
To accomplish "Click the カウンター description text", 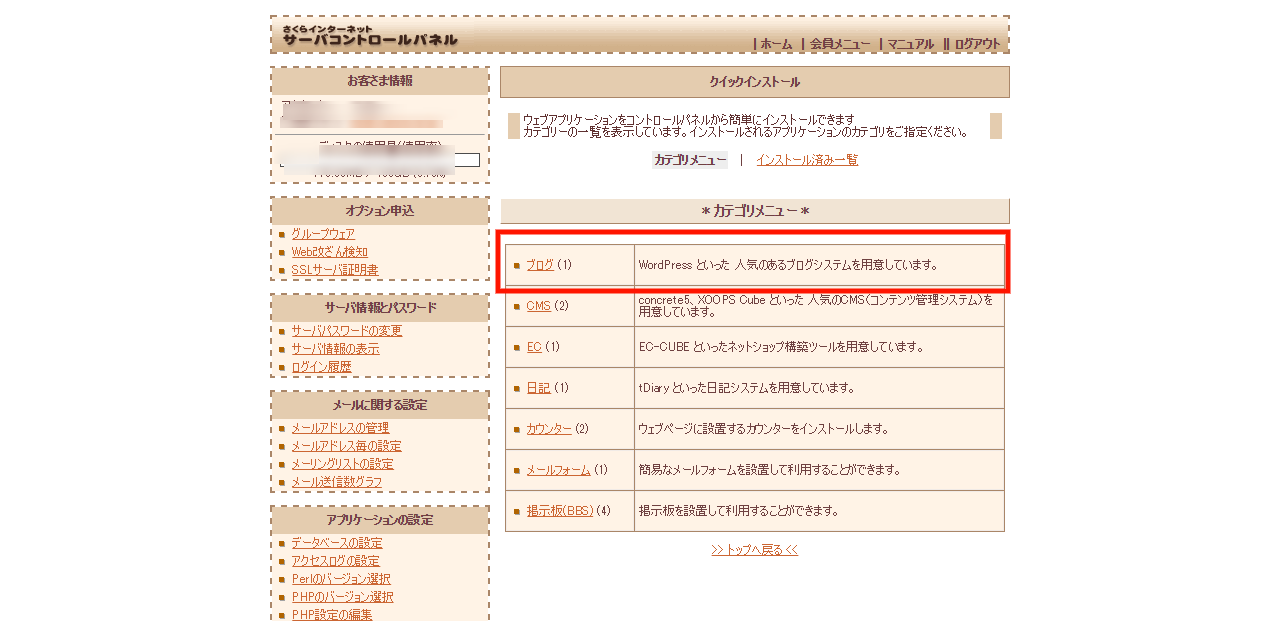I will [764, 429].
